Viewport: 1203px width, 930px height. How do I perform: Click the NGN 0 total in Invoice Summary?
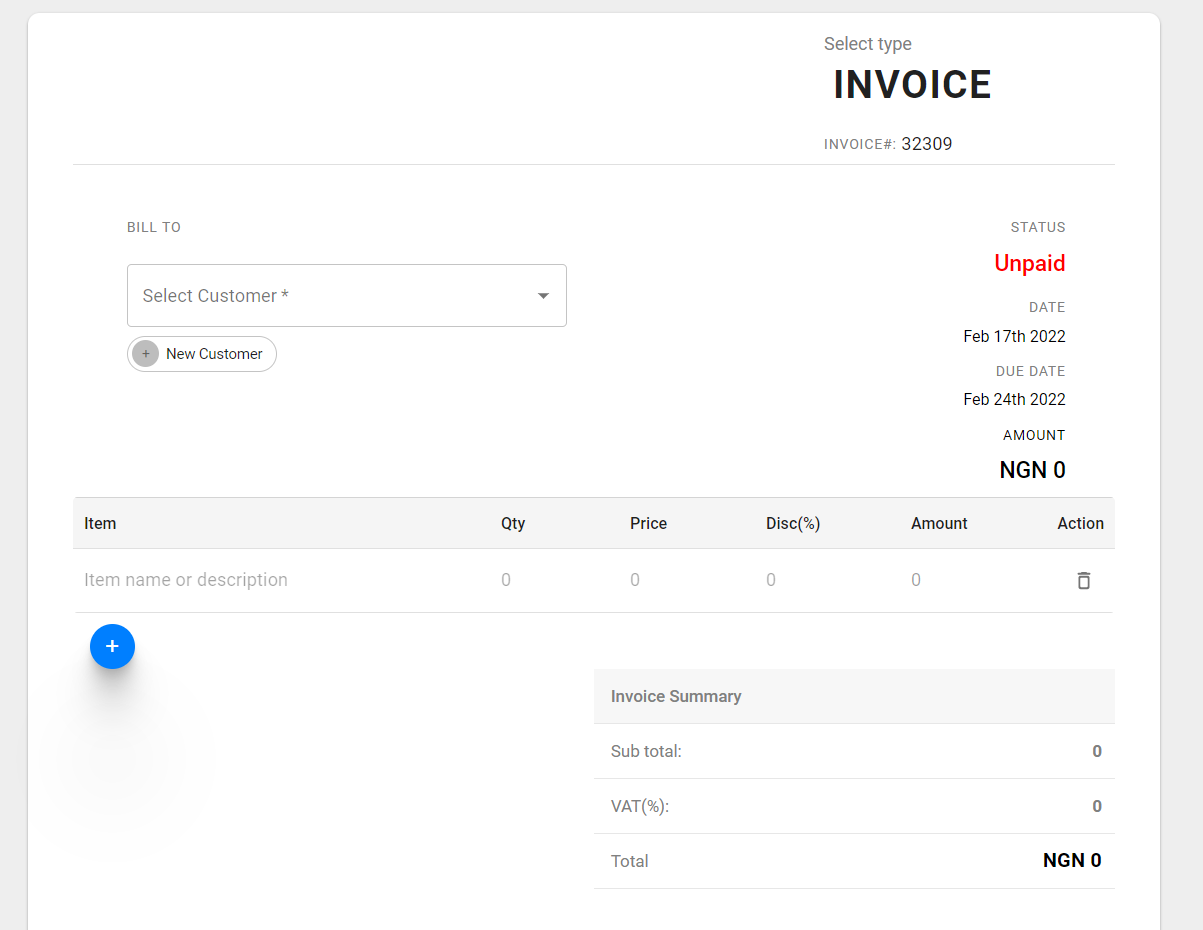pyautogui.click(x=1071, y=860)
